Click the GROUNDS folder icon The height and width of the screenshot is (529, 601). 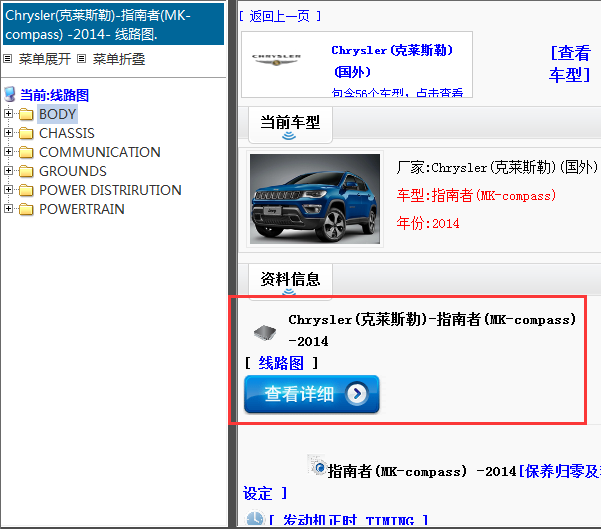click(26, 171)
